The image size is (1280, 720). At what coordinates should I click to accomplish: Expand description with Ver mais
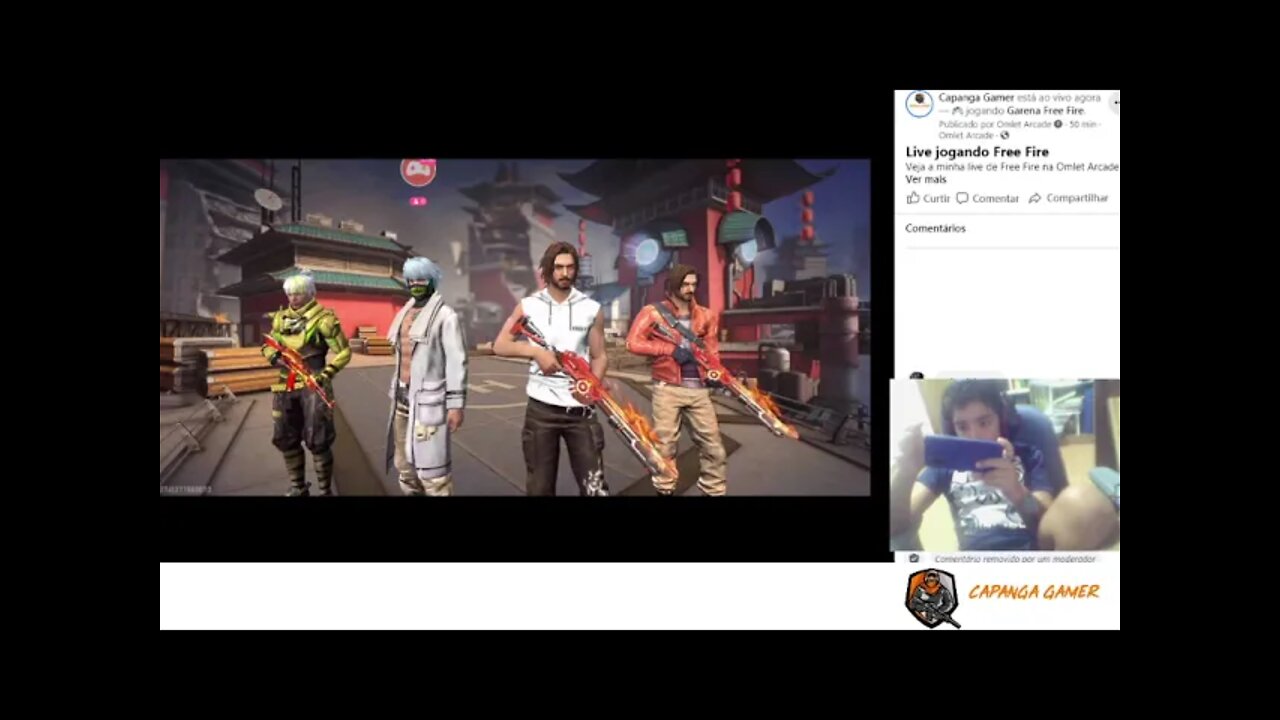(926, 179)
